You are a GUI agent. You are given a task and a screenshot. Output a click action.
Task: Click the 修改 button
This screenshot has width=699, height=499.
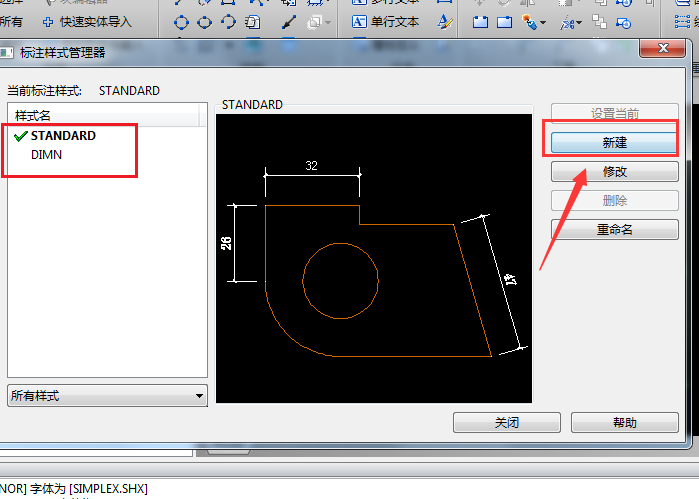point(614,172)
